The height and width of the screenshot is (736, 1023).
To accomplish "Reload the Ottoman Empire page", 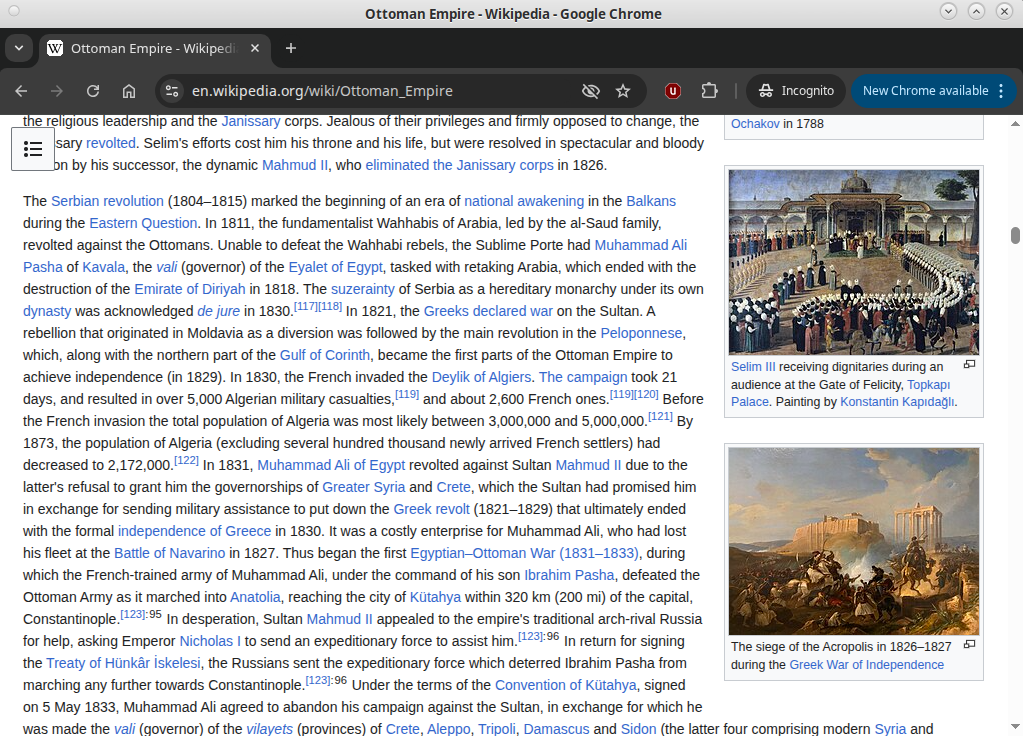I will tap(93, 91).
